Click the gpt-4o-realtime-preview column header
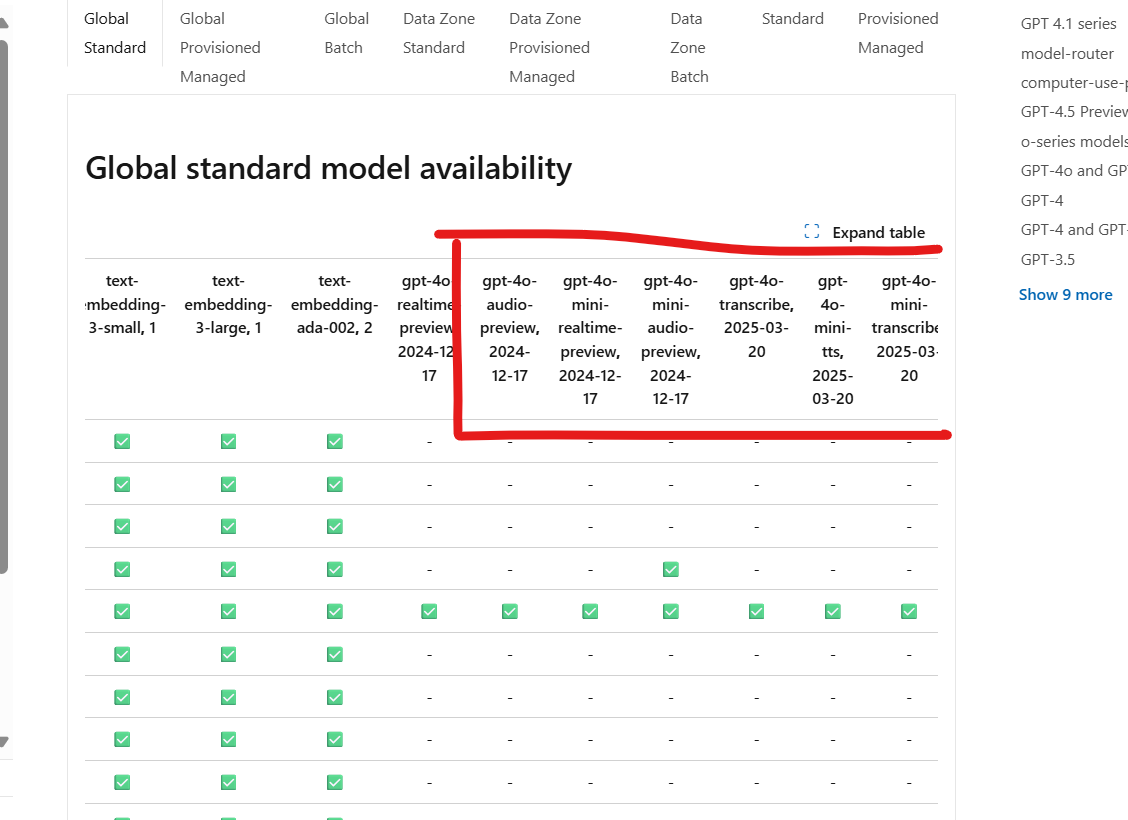Image resolution: width=1128 pixels, height=820 pixels. point(426,328)
